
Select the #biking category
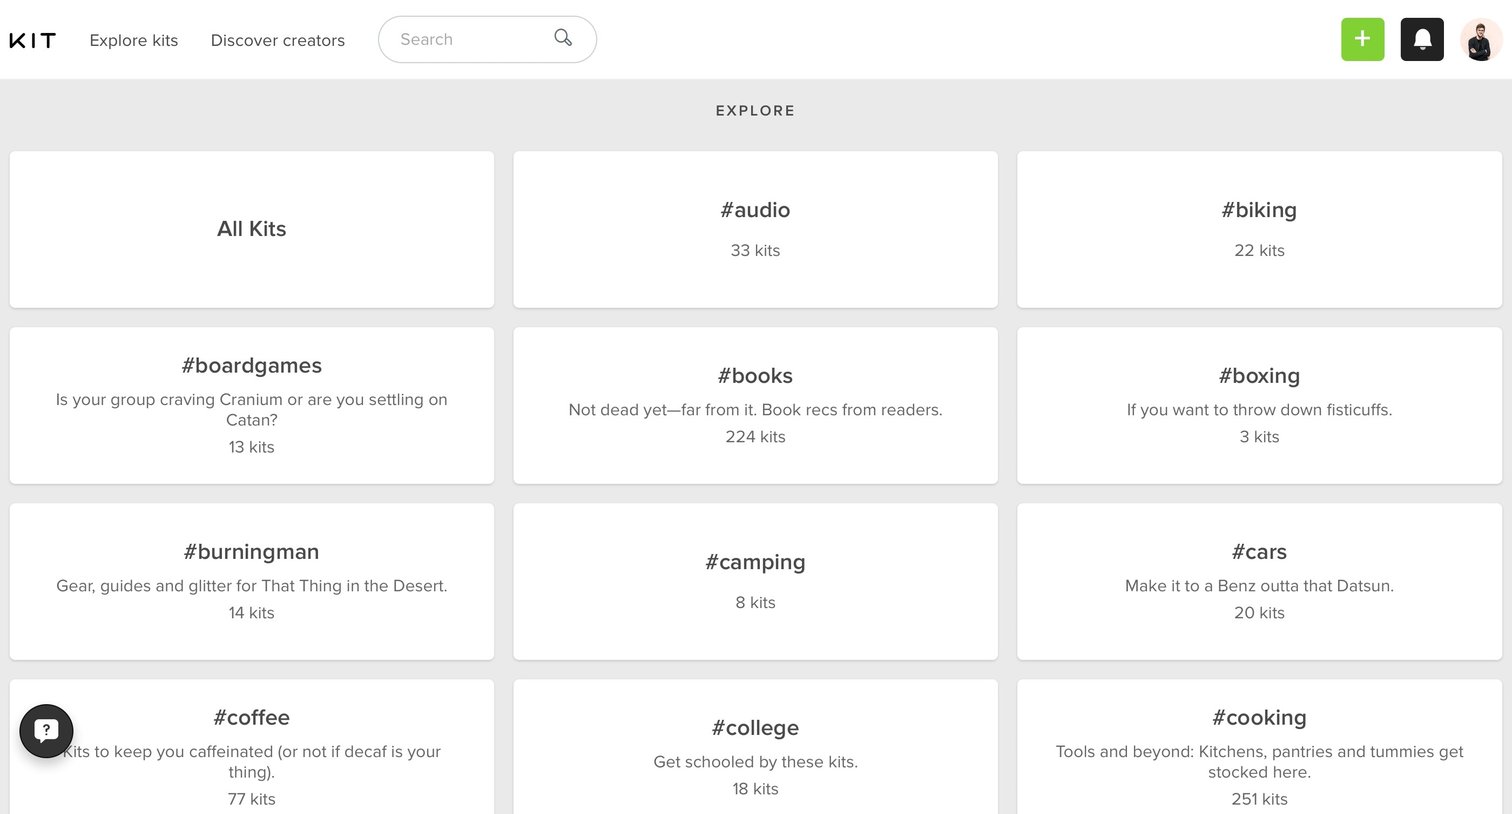[1259, 229]
